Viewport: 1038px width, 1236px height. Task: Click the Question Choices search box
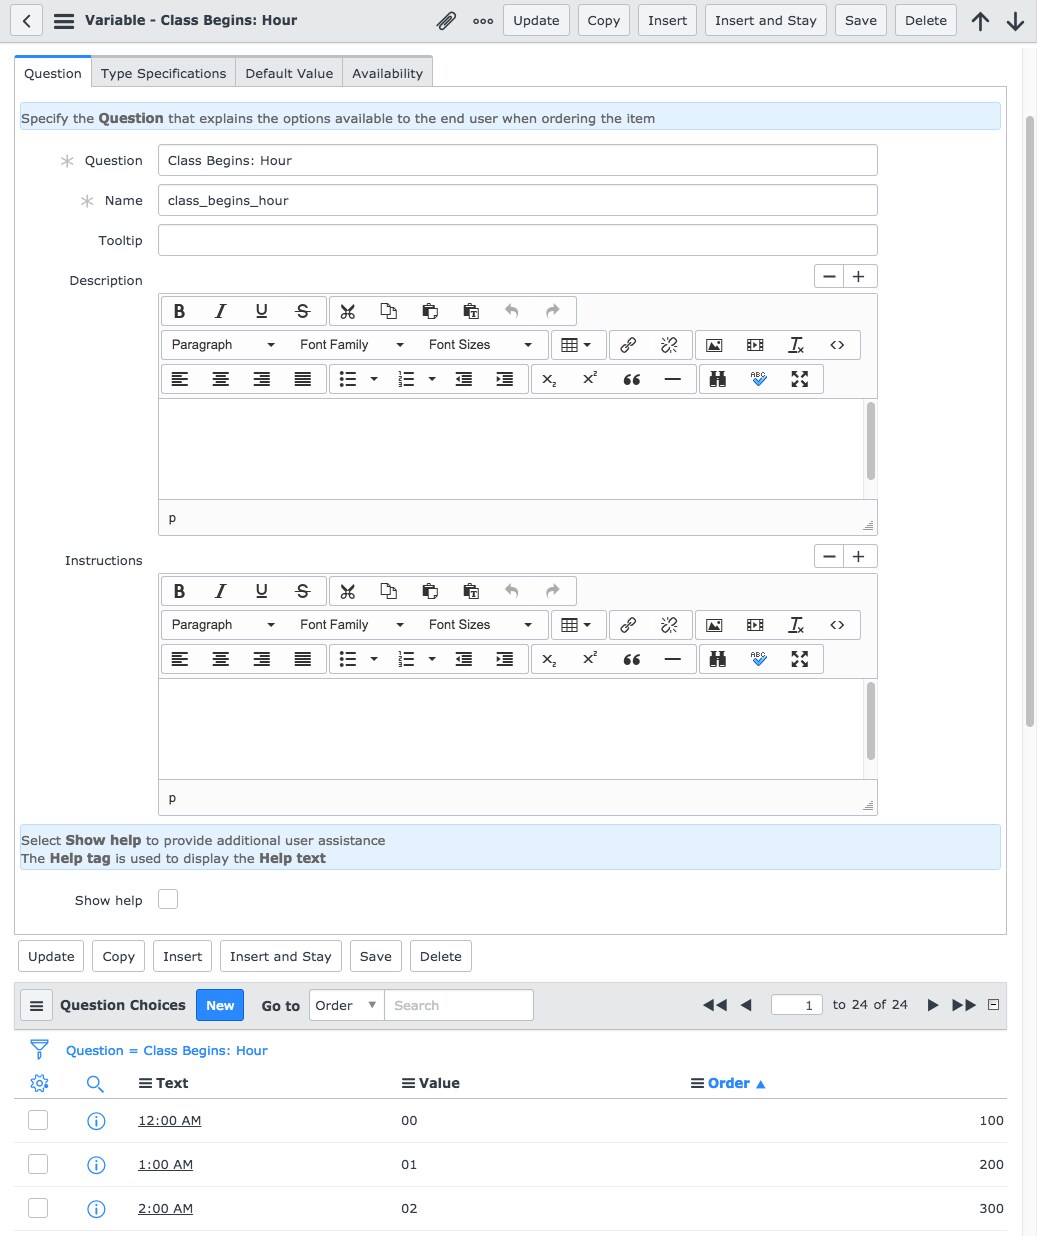459,1005
